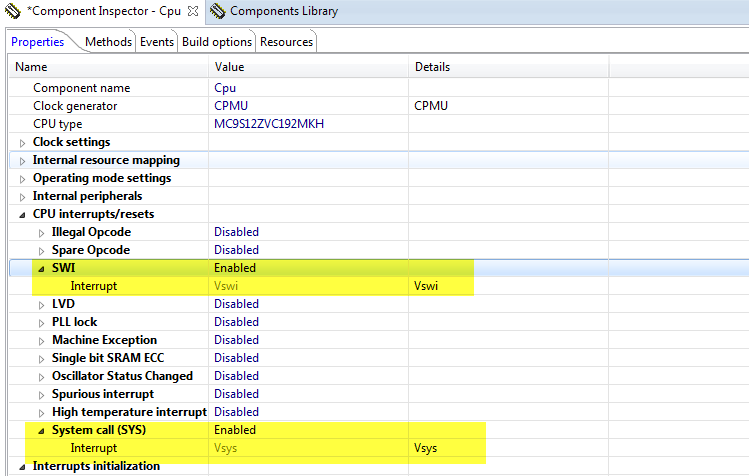Click the CPMU details cell

pos(509,106)
